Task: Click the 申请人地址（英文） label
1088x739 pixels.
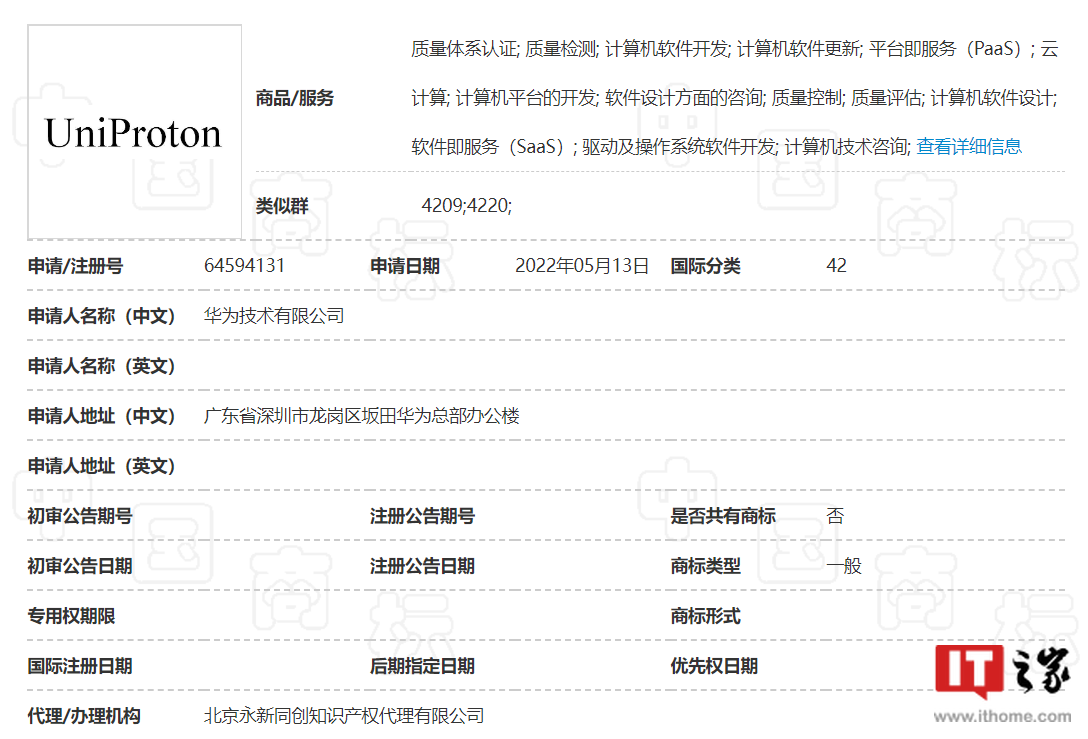Action: 101,466
